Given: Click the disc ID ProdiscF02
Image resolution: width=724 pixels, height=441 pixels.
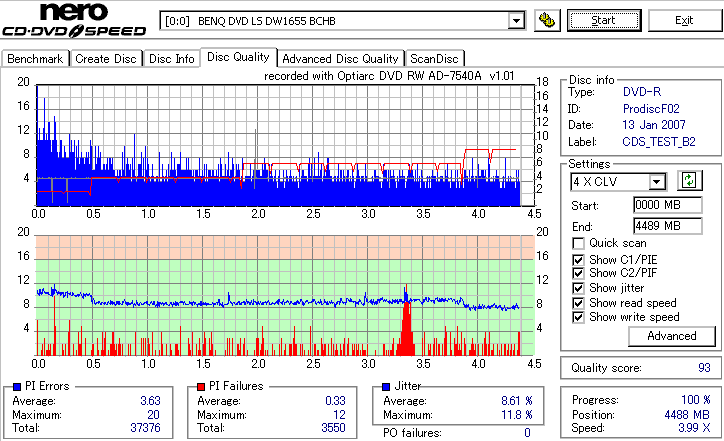Looking at the screenshot, I should tap(651, 109).
